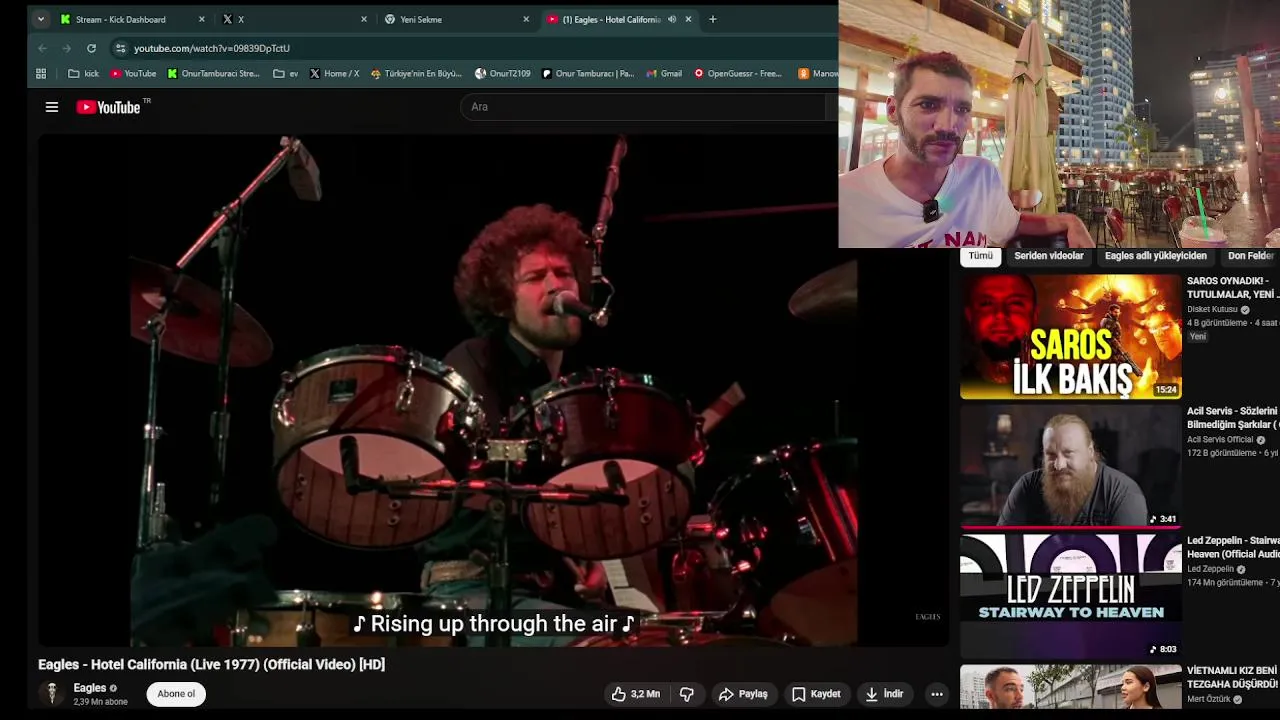Click the browser forward arrow
Screen dimensions: 1280x720
pyautogui.click(x=66, y=48)
